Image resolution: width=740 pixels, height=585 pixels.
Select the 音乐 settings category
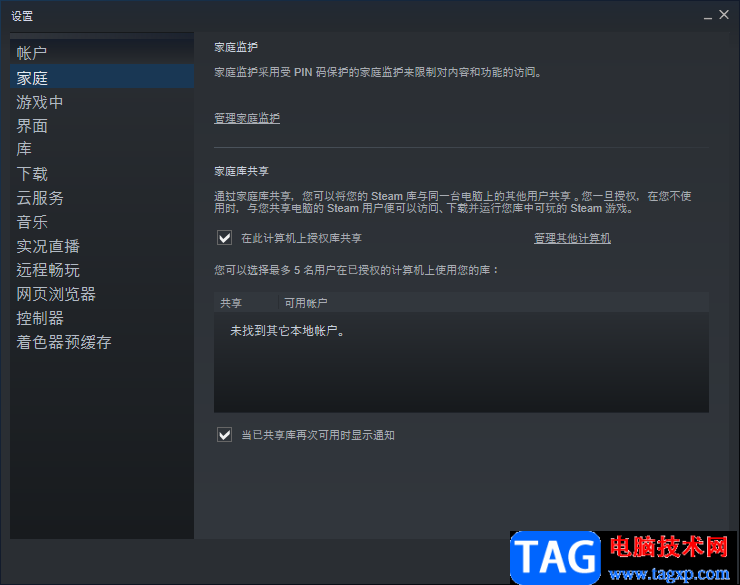coord(101,221)
